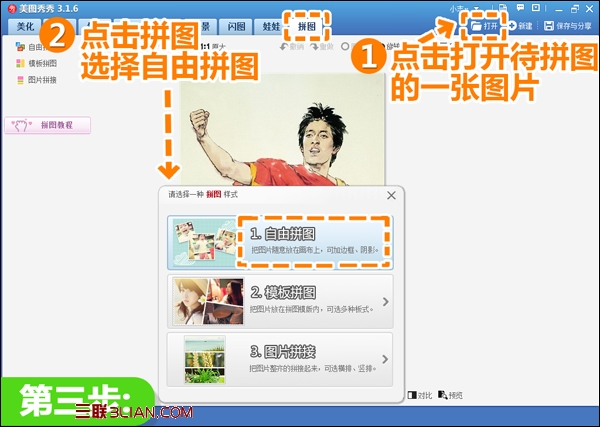
Task: Select 自由拼图 icon in the left sidebar
Action: pyautogui.click(x=20, y=47)
